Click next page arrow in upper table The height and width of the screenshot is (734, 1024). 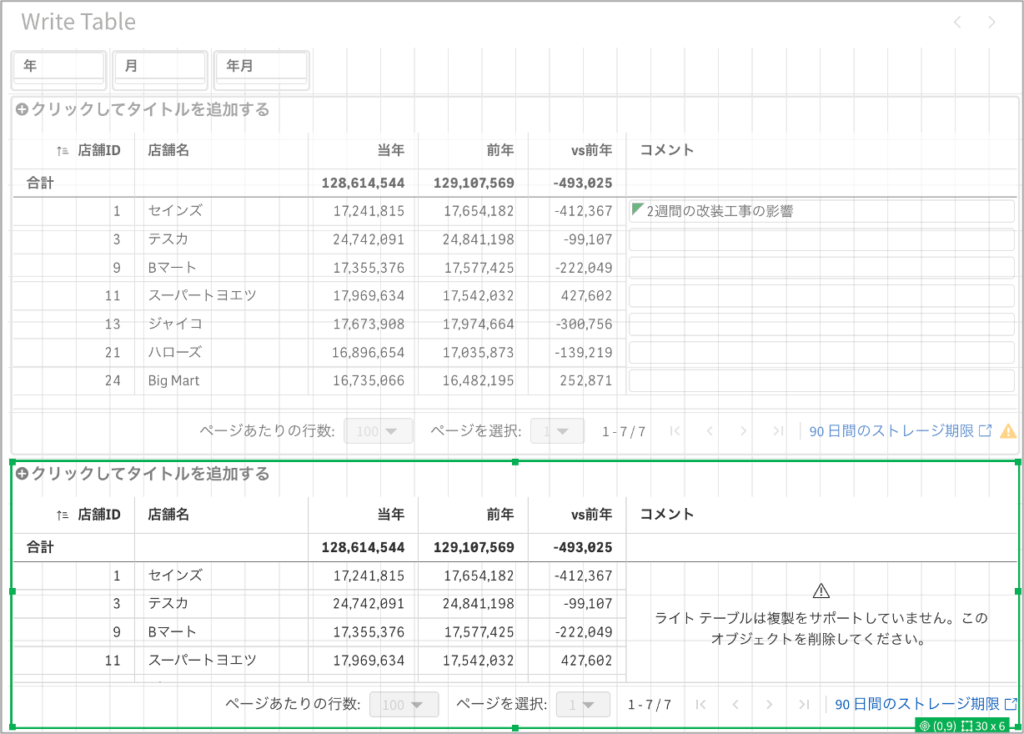[x=743, y=431]
